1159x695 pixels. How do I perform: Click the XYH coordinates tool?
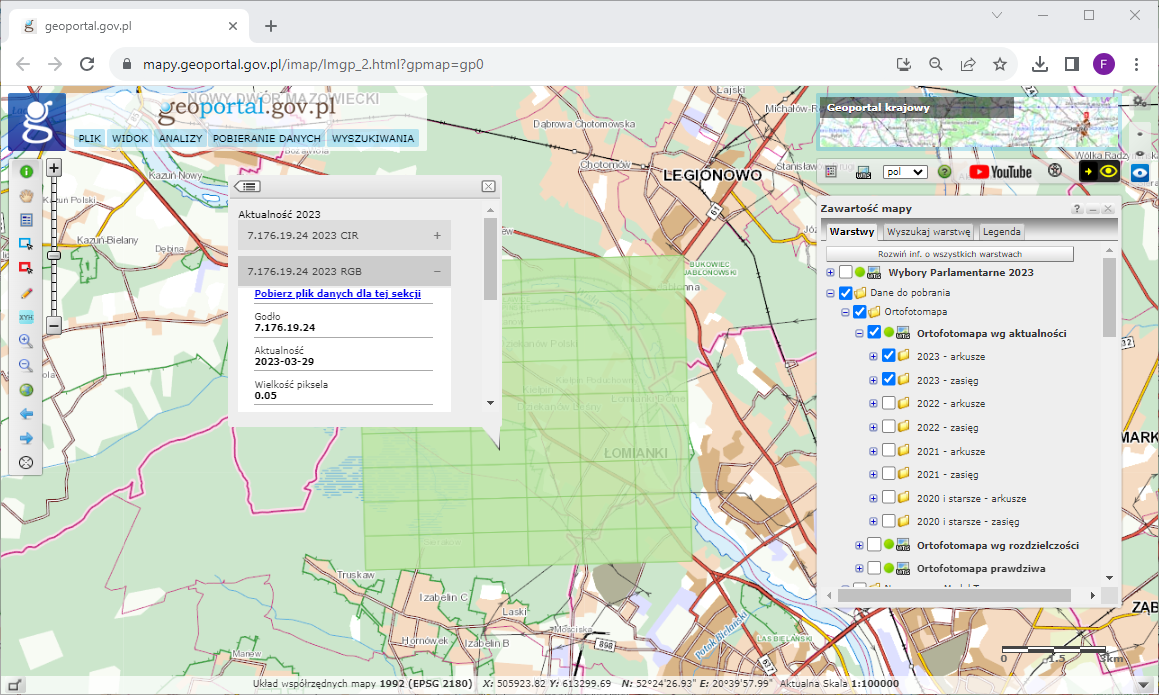click(x=26, y=317)
